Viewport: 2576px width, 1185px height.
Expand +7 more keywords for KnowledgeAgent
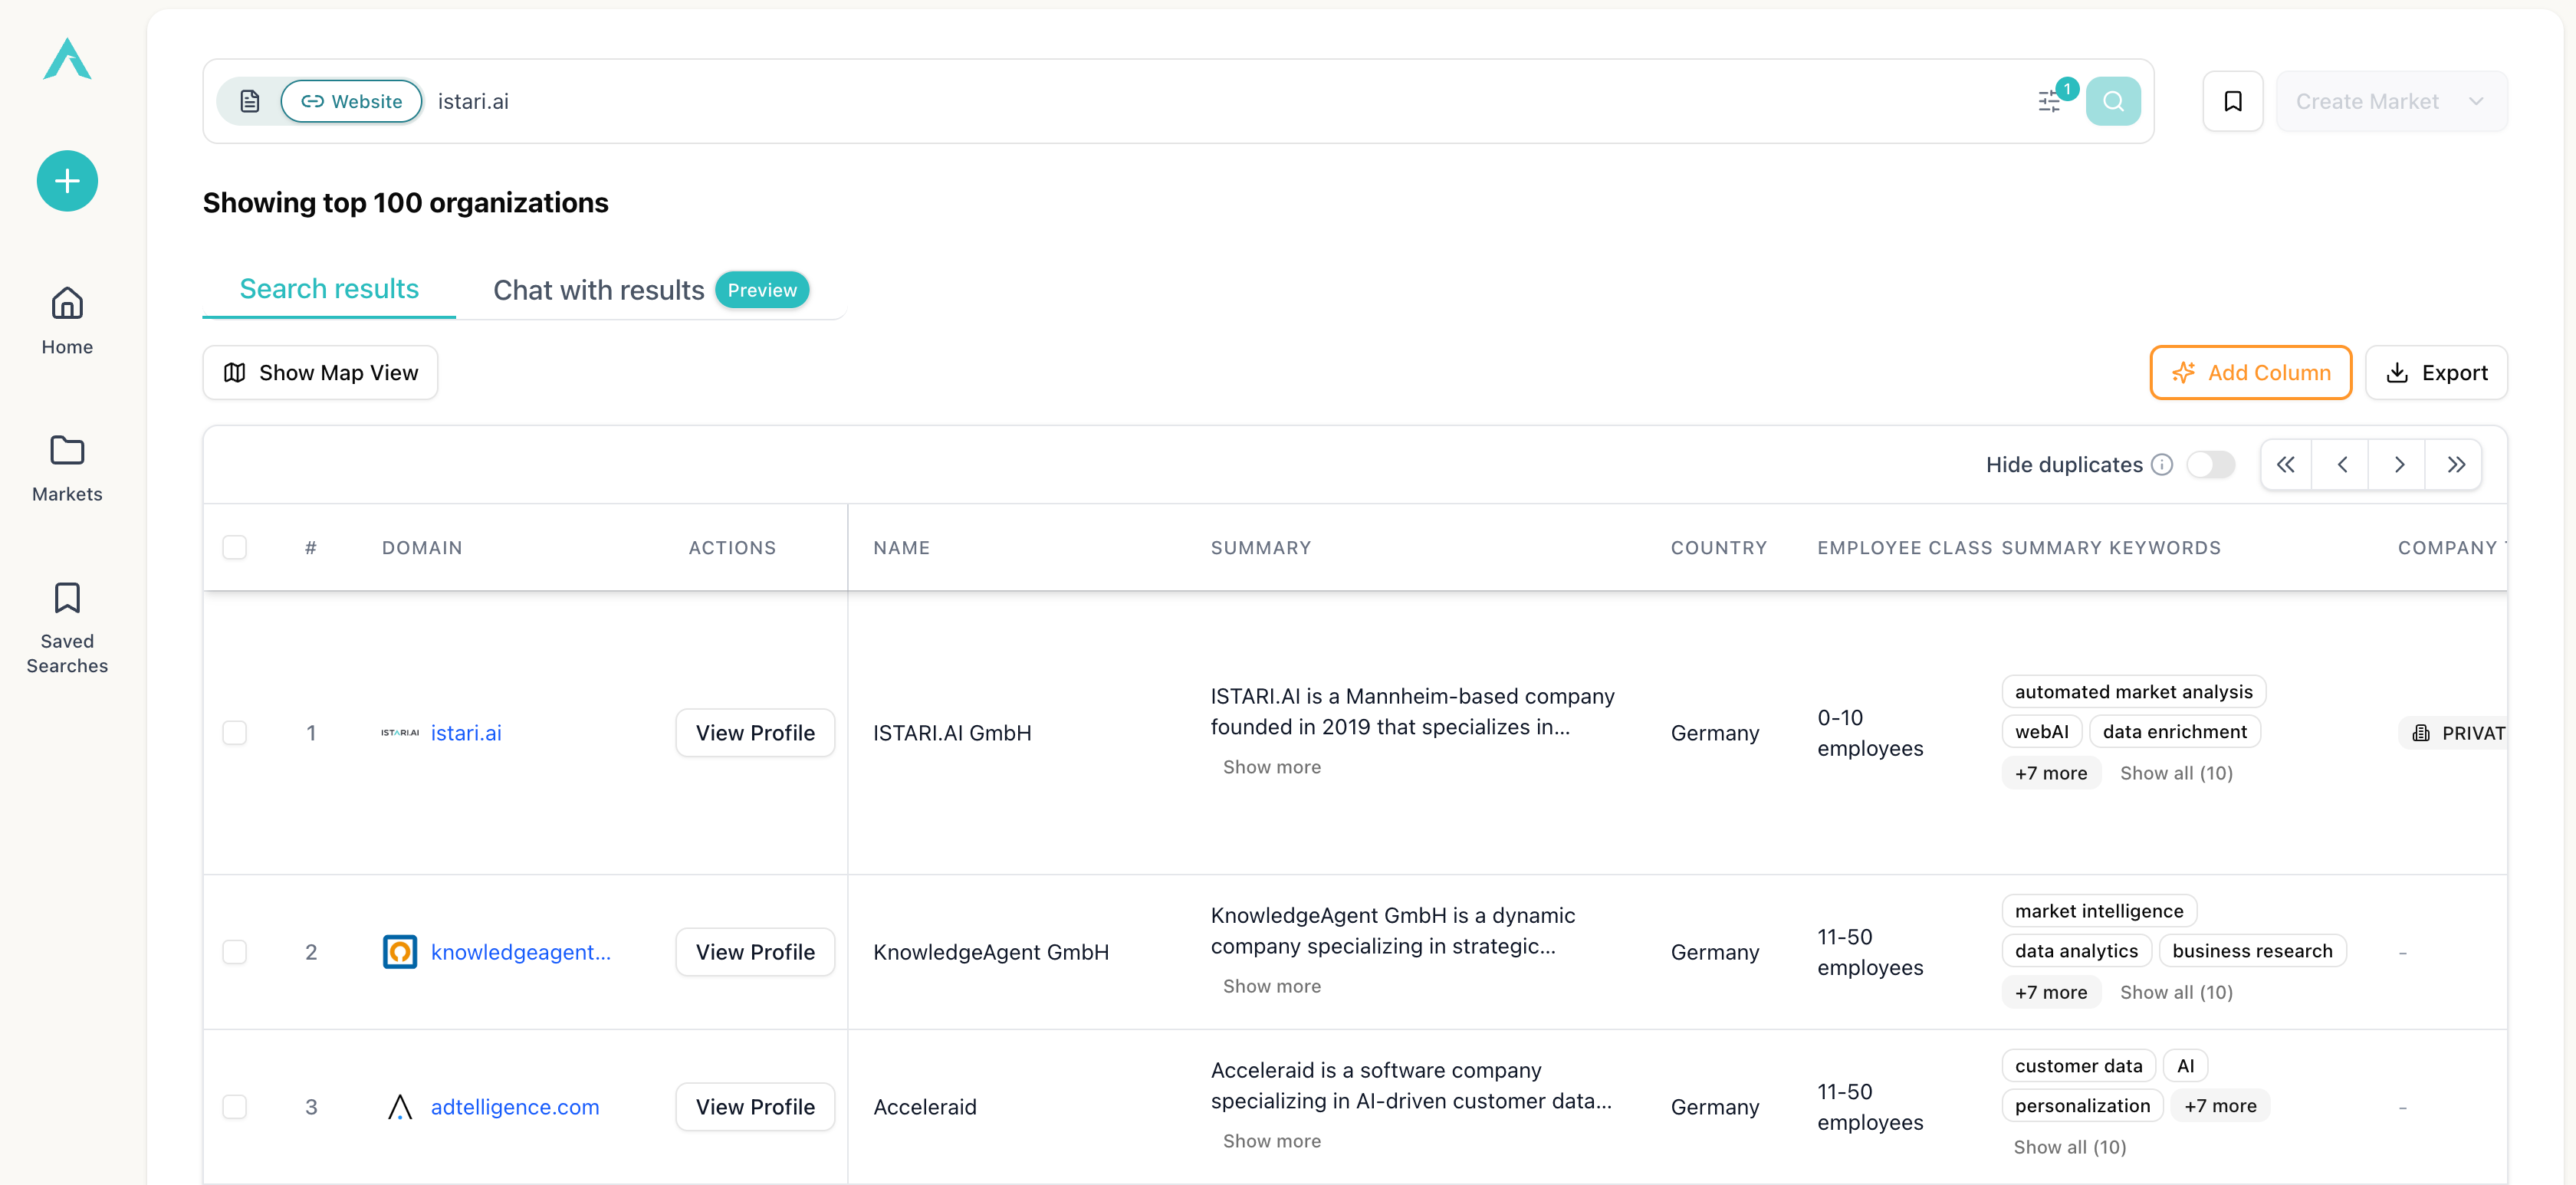(x=2051, y=992)
